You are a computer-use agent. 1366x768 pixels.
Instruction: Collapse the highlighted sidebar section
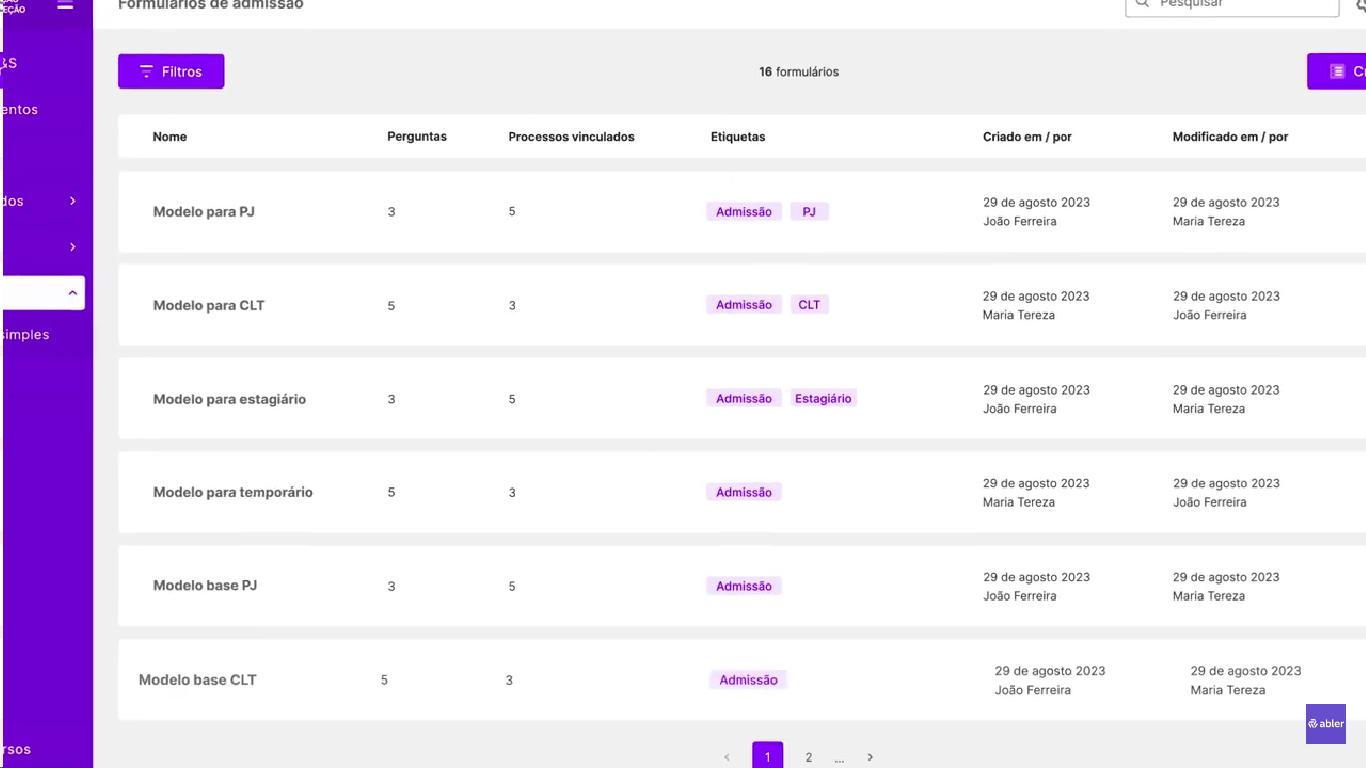coord(71,292)
